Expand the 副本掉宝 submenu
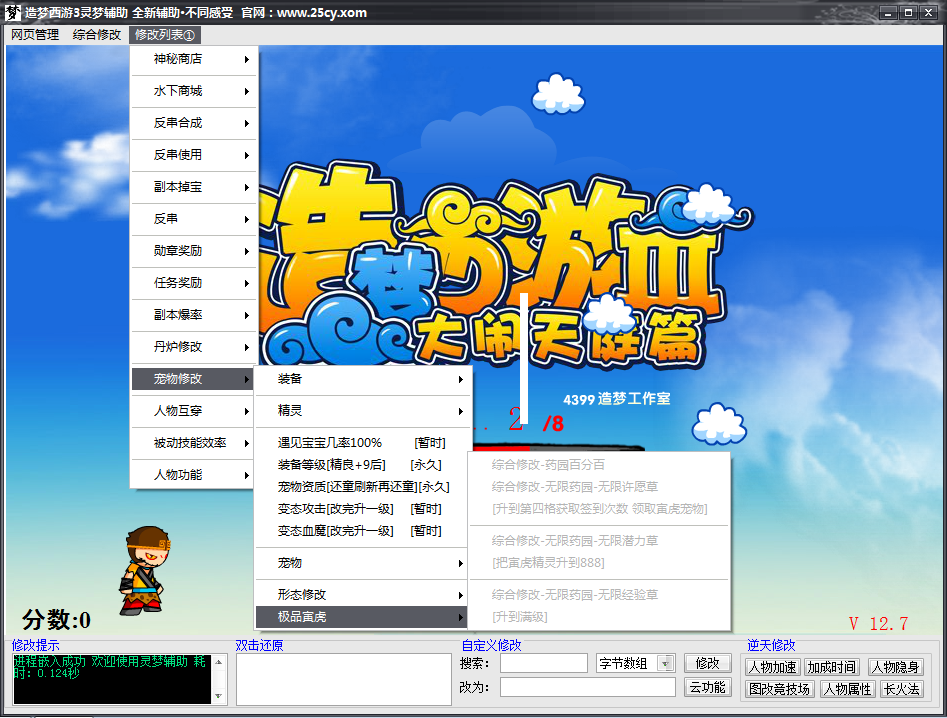This screenshot has width=947, height=718. pyautogui.click(x=194, y=187)
